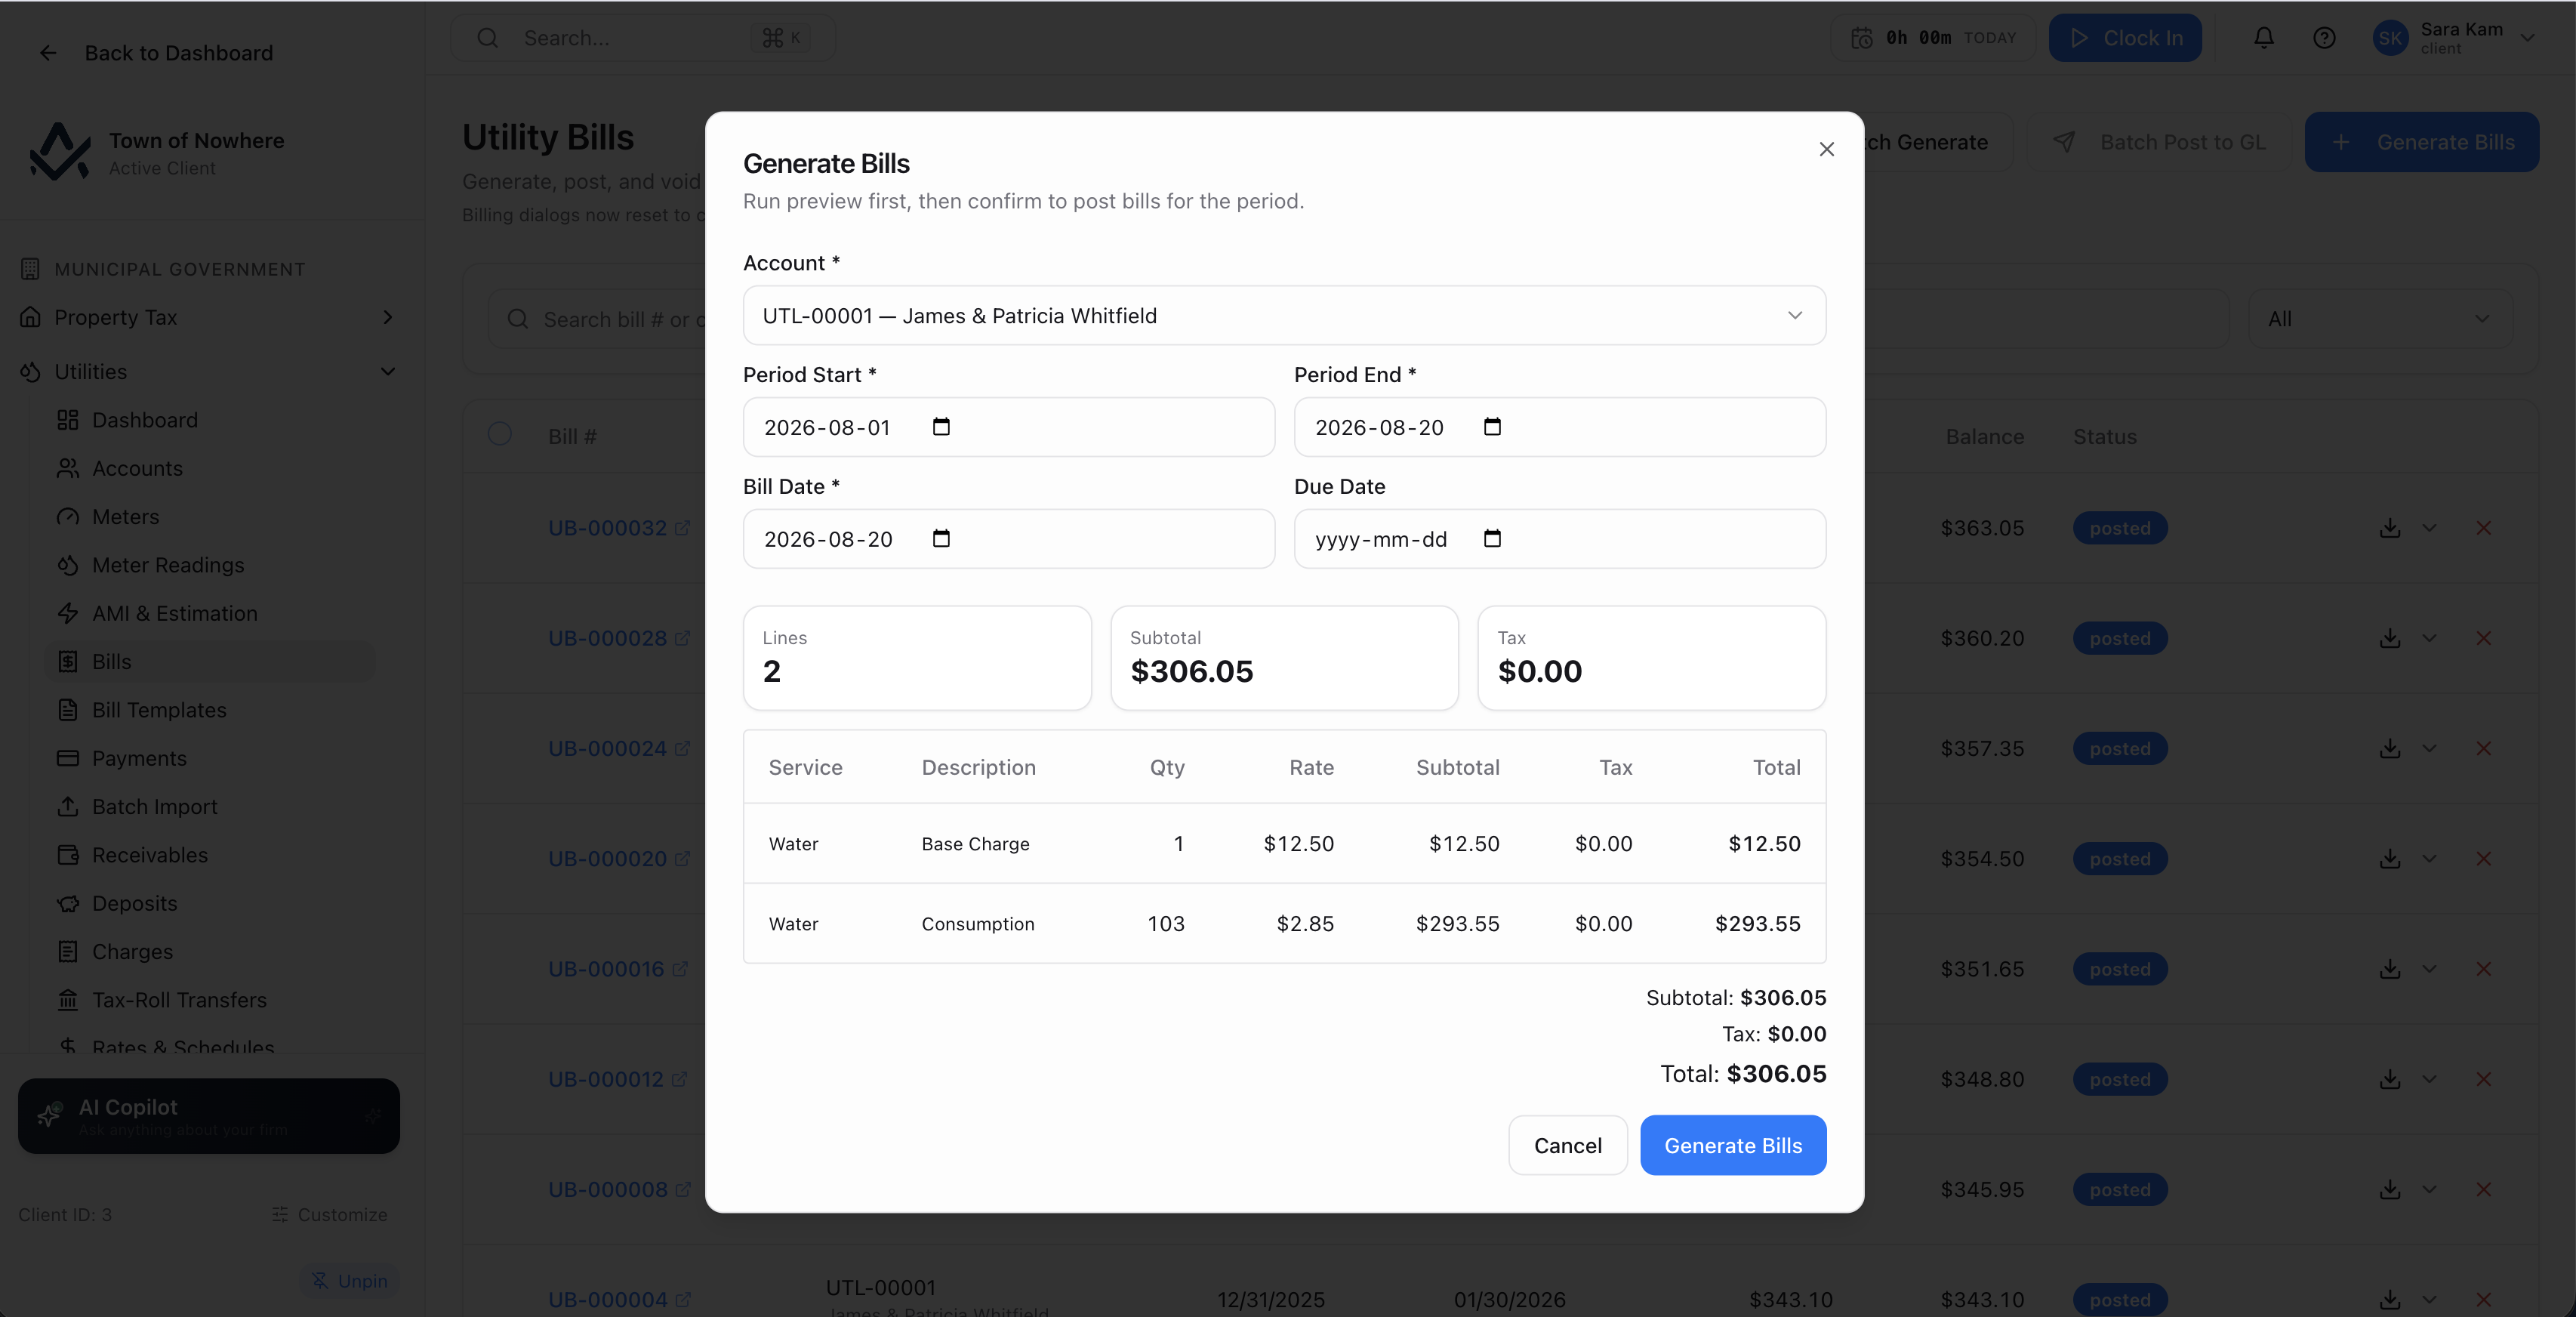The height and width of the screenshot is (1317, 2576).
Task: Open Sara Kam user menu chevron
Action: click(2529, 38)
